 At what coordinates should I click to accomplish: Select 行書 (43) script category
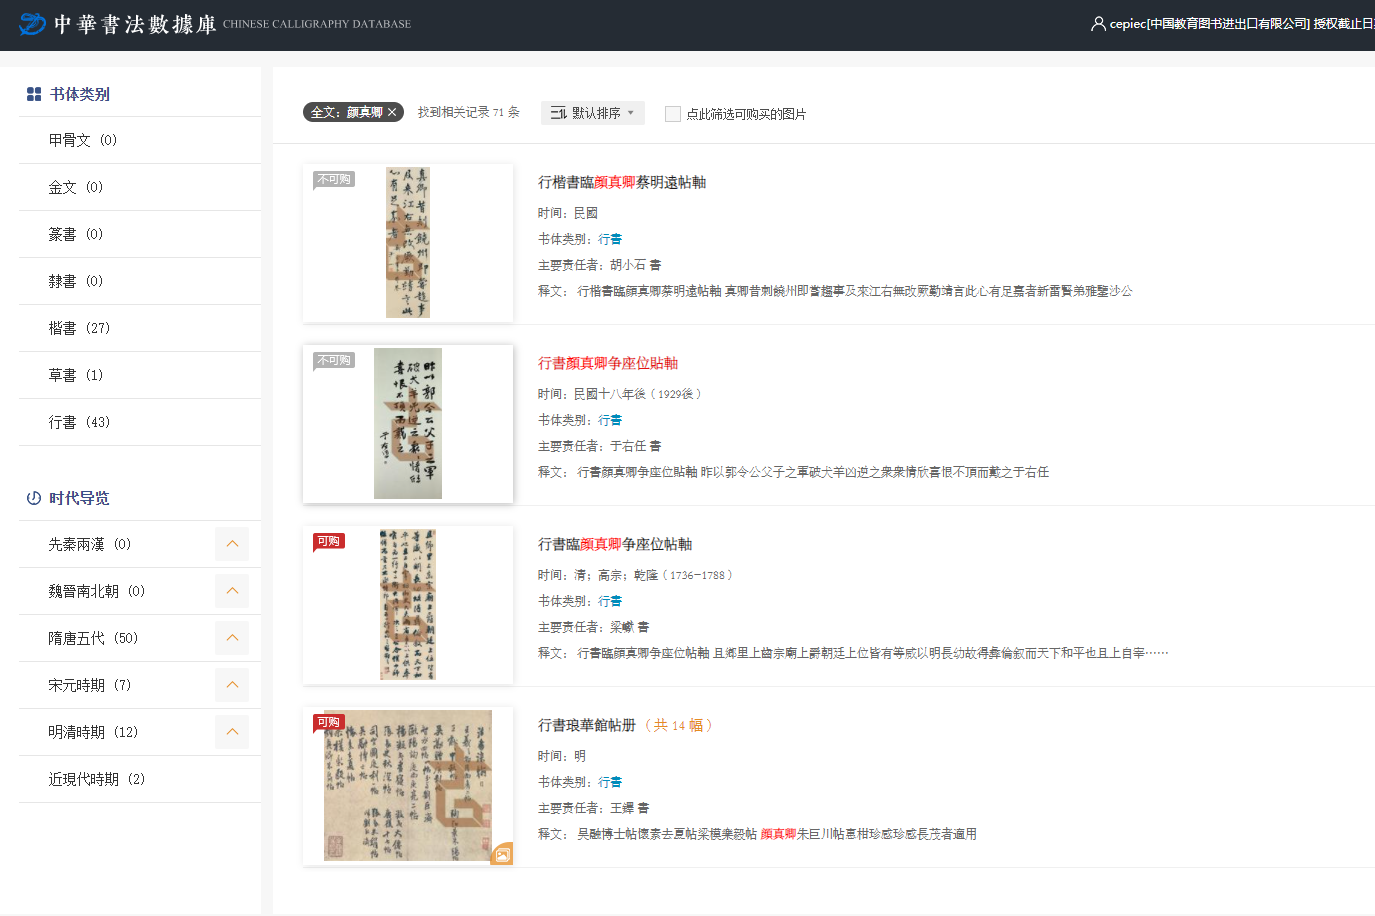point(79,422)
